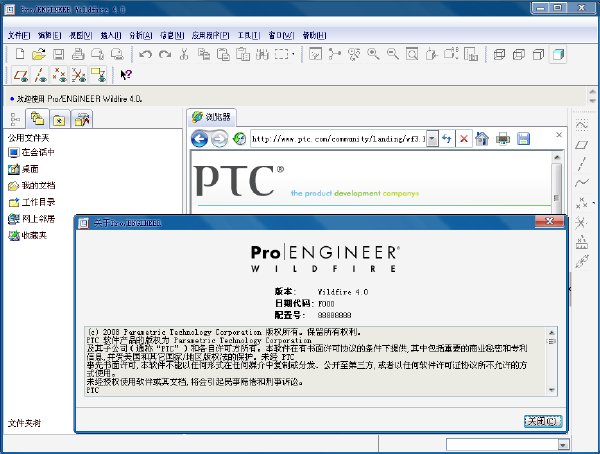600x454 pixels.
Task: Open context-sensitive help arrow icon
Action: [x=126, y=74]
